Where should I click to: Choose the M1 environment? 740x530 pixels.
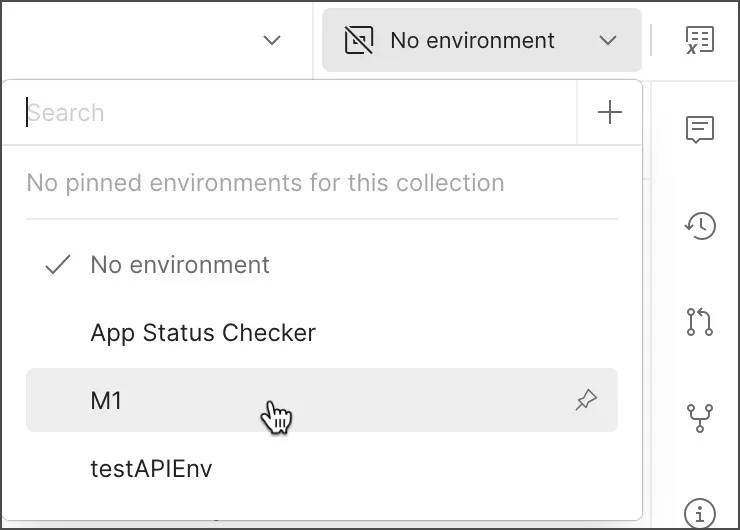tap(321, 400)
